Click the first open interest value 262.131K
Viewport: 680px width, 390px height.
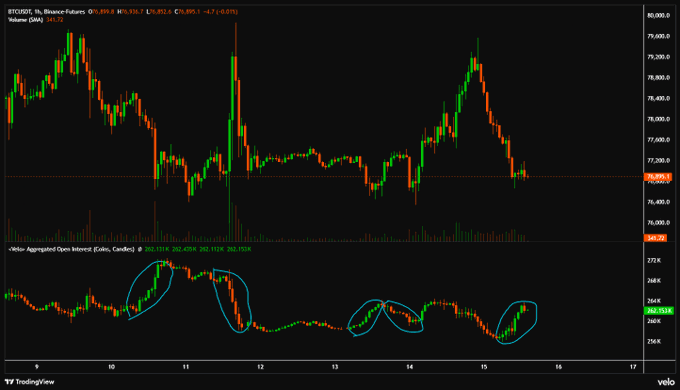point(157,249)
